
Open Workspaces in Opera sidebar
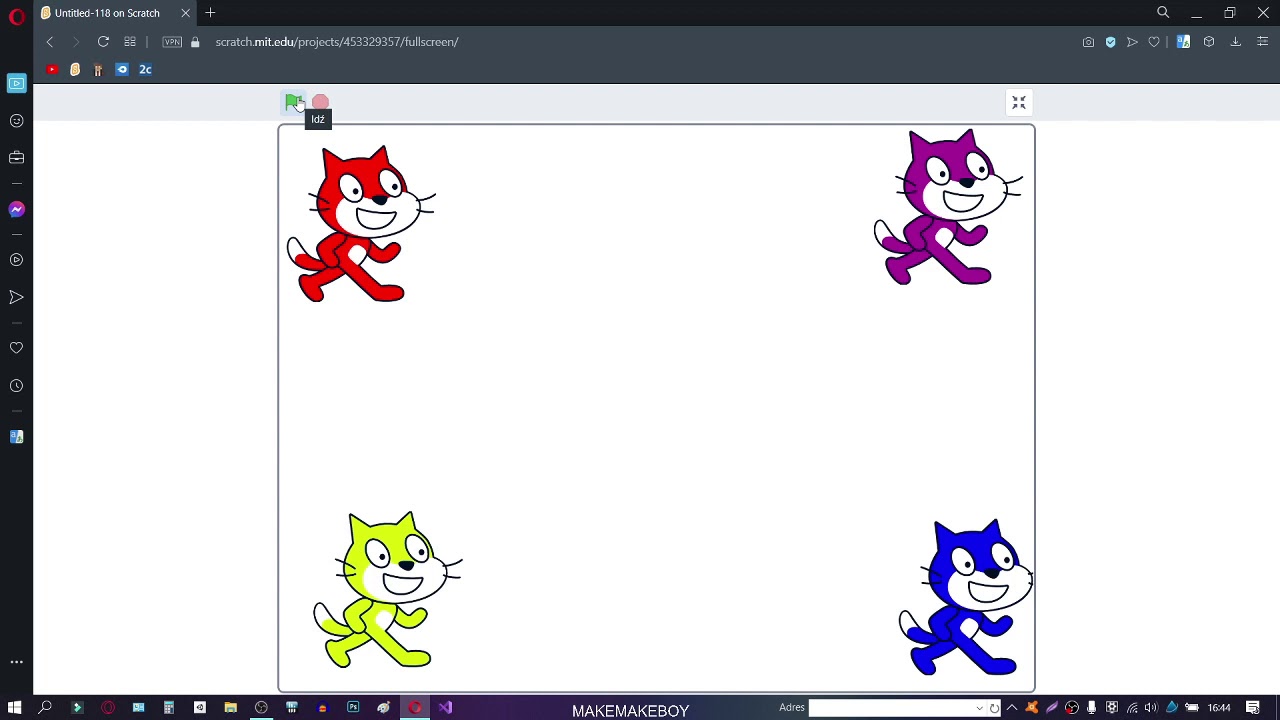point(16,83)
